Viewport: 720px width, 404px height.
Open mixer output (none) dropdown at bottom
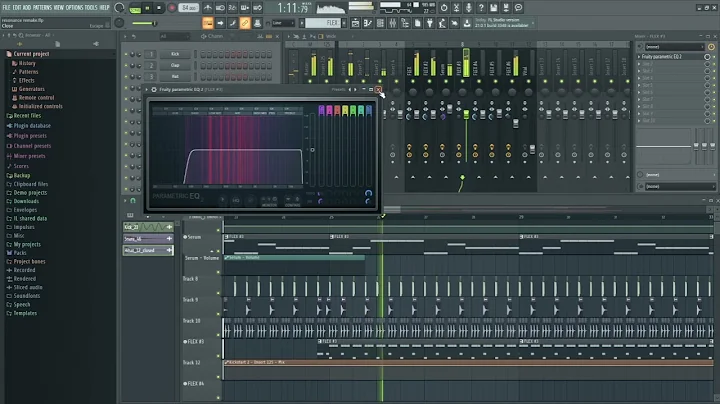[680, 186]
